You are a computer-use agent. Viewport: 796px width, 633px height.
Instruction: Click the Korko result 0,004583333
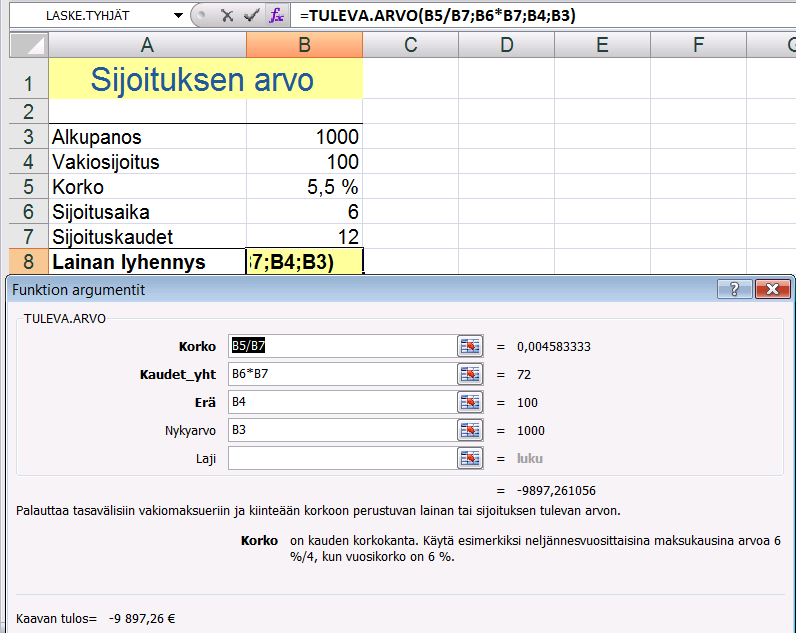(553, 346)
